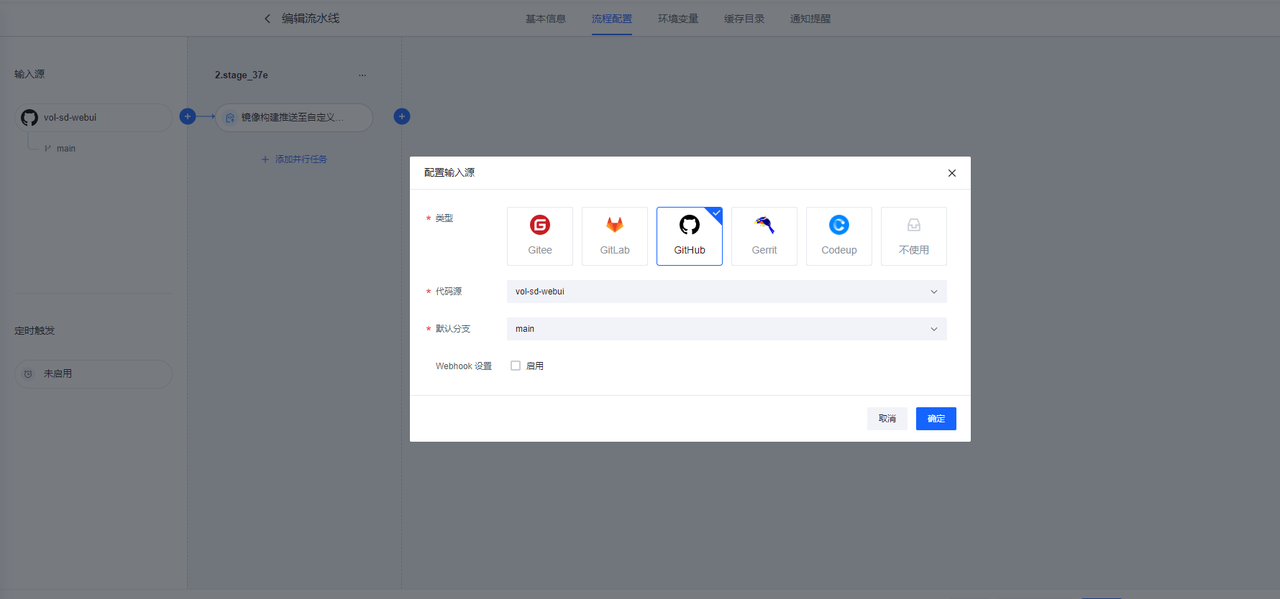Close the 配置输入源 dialog with X
This screenshot has width=1280, height=599.
(x=952, y=173)
